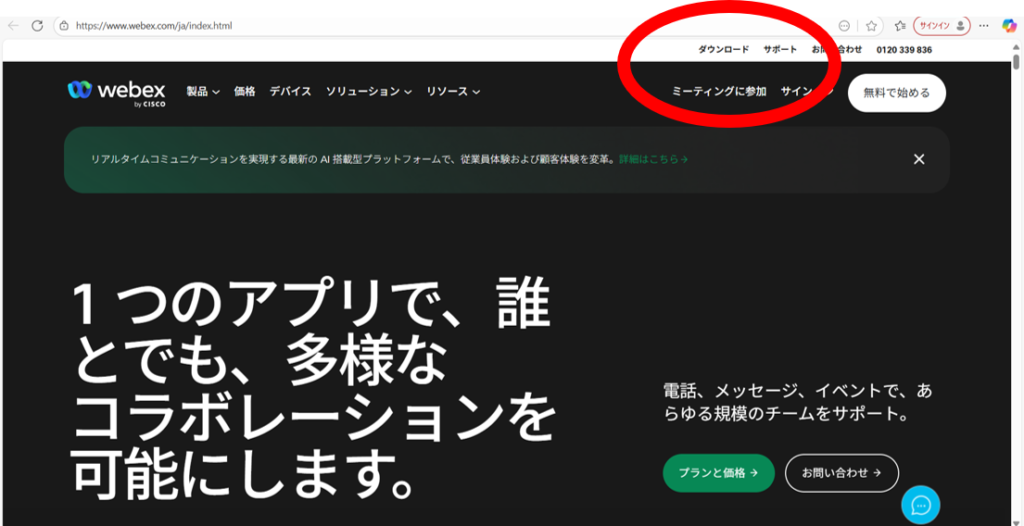Open the デバイス menu item

tap(290, 92)
